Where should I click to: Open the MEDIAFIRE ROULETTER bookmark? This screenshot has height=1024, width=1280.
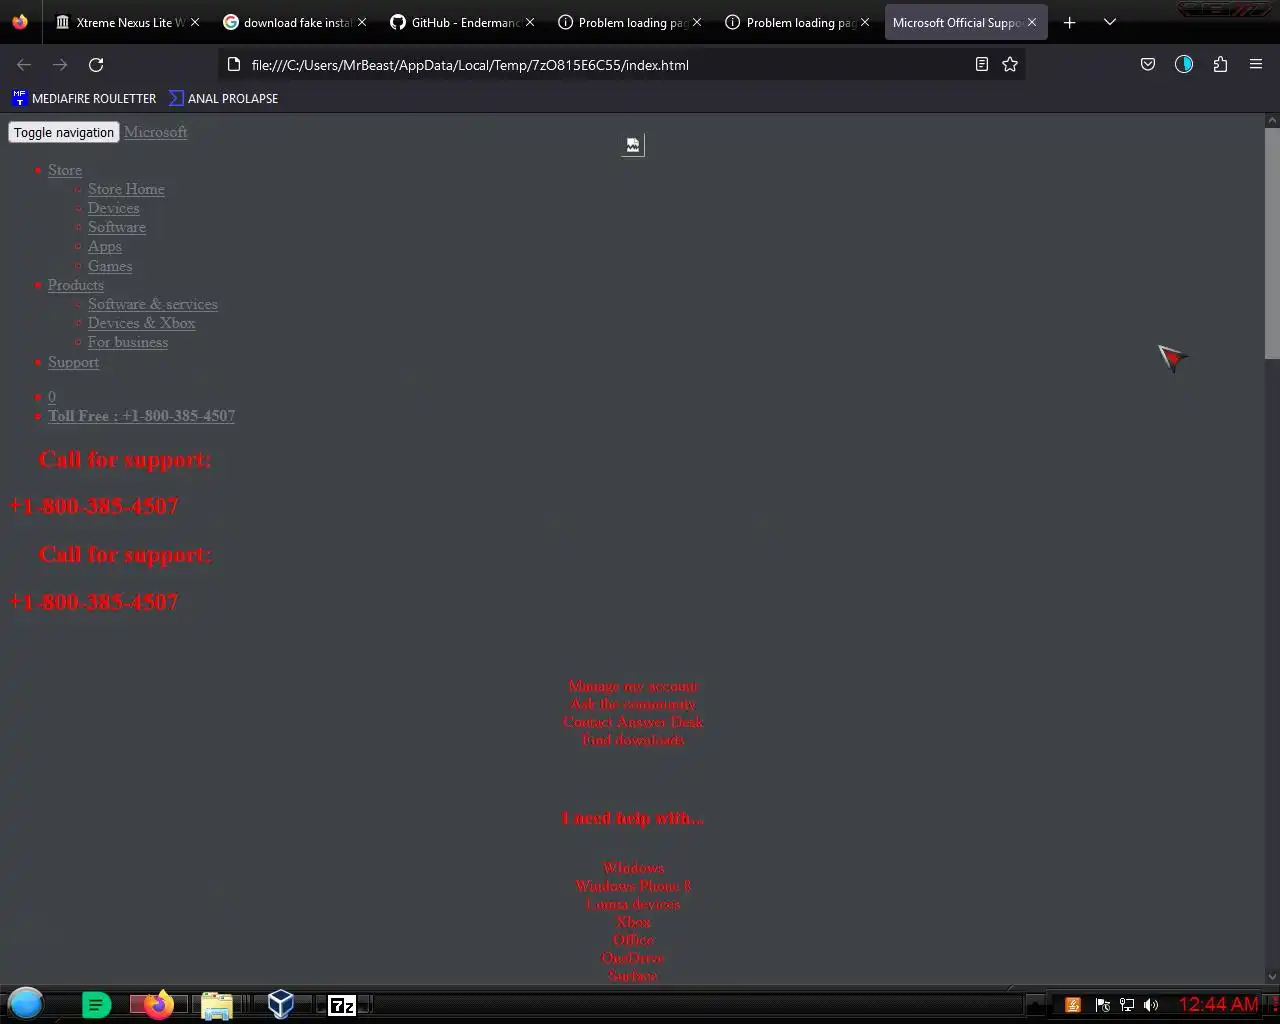[x=84, y=98]
